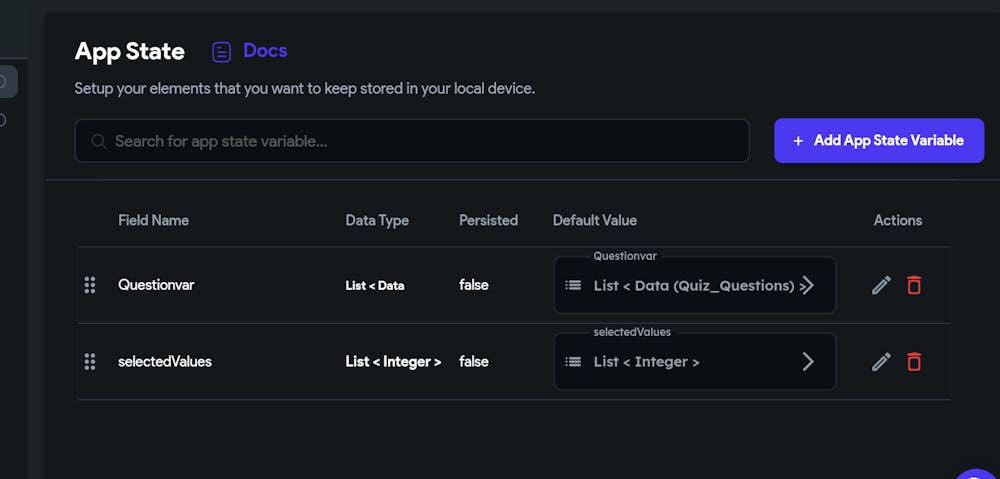The image size is (1000, 479).
Task: Click the Field Name column header
Action: pos(153,220)
